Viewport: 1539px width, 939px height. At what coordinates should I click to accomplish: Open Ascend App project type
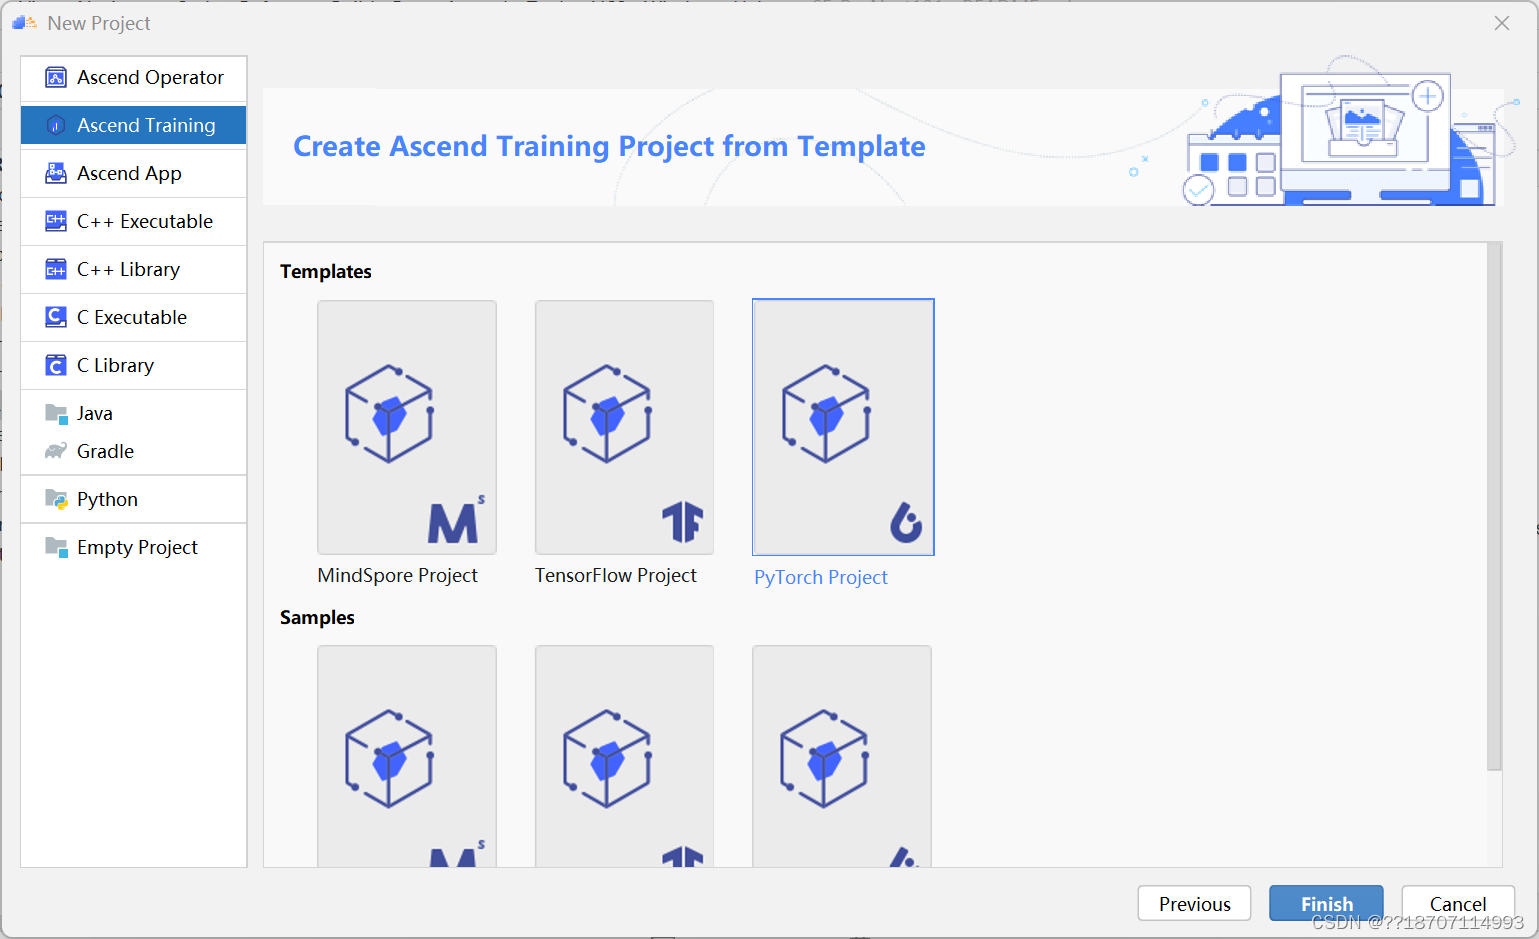(x=134, y=173)
